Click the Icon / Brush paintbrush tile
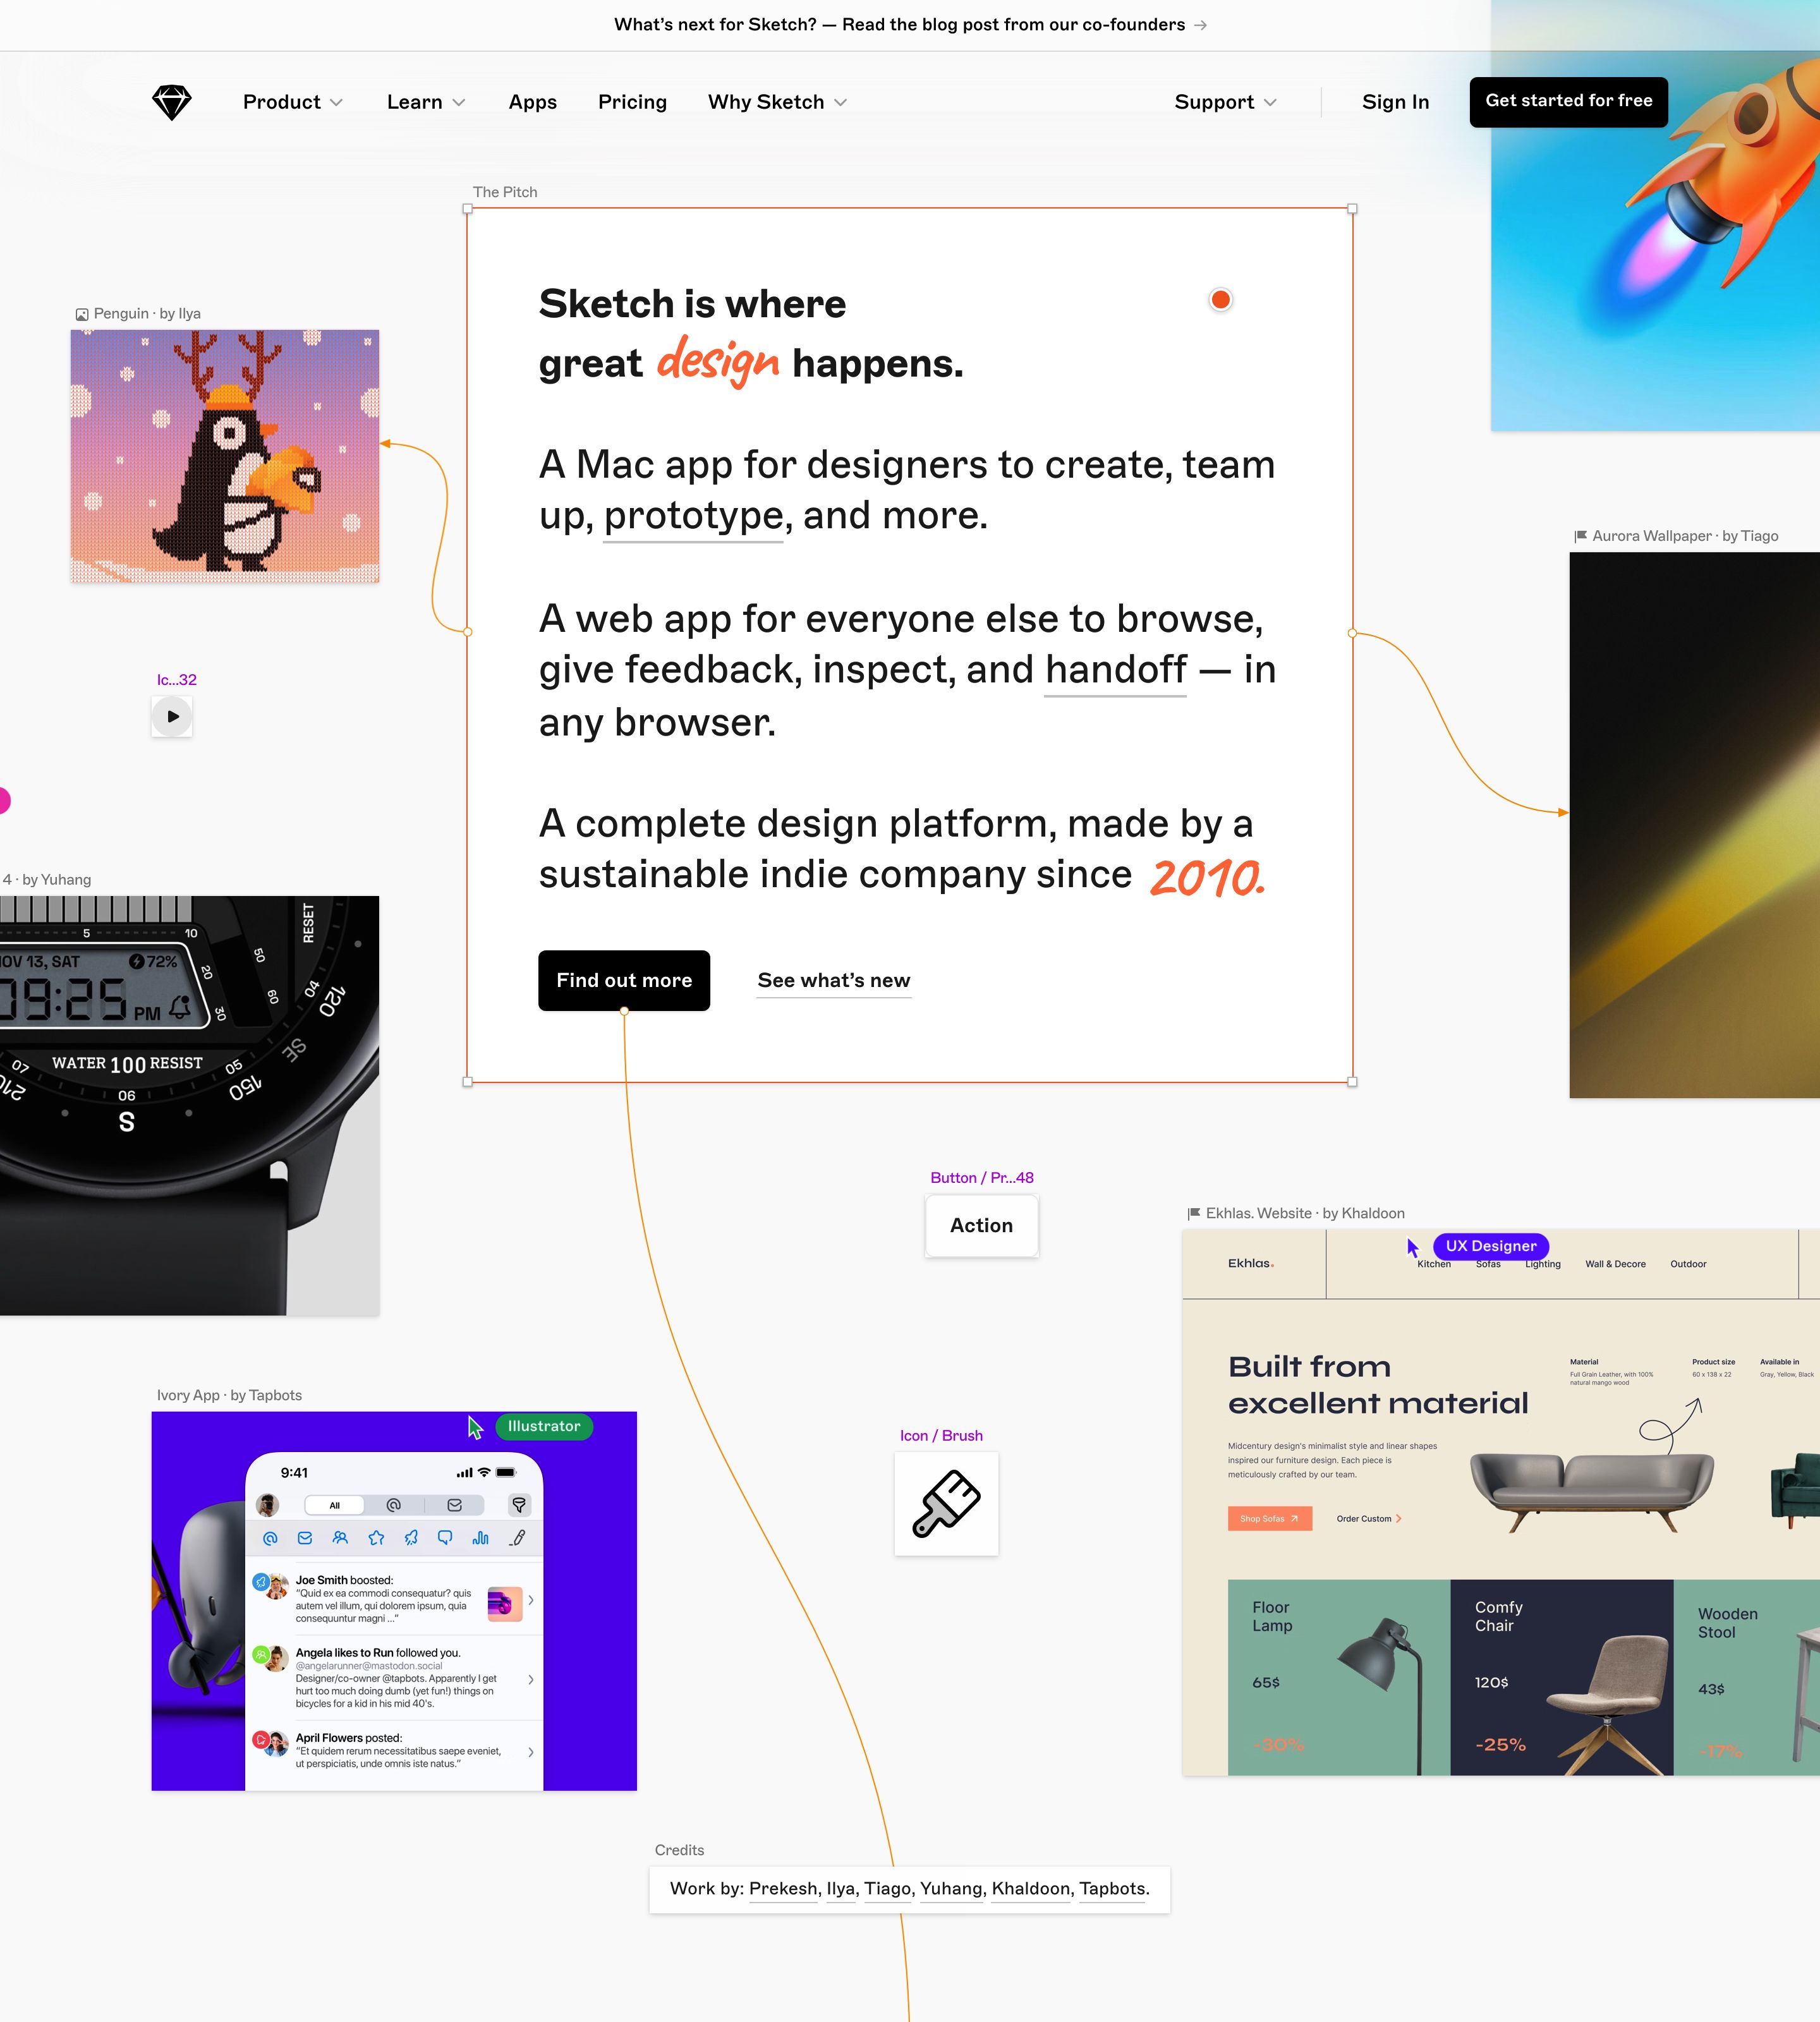 946,1503
